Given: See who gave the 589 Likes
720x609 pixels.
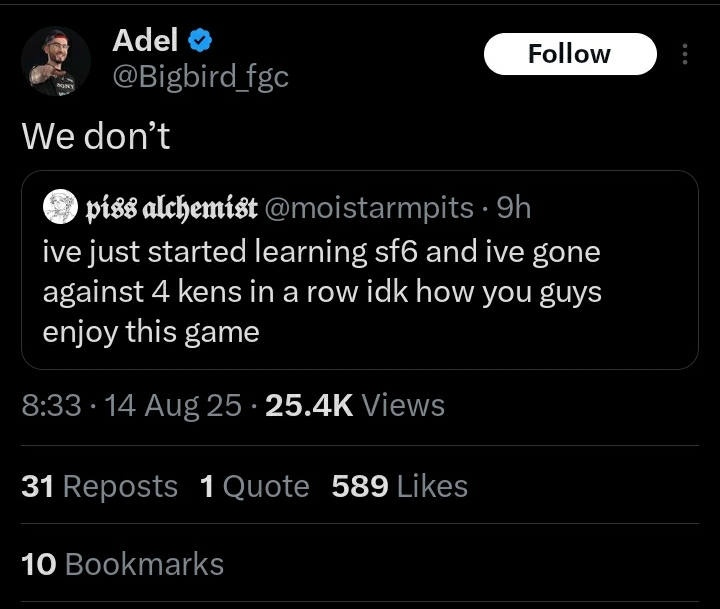Looking at the screenshot, I should [399, 486].
